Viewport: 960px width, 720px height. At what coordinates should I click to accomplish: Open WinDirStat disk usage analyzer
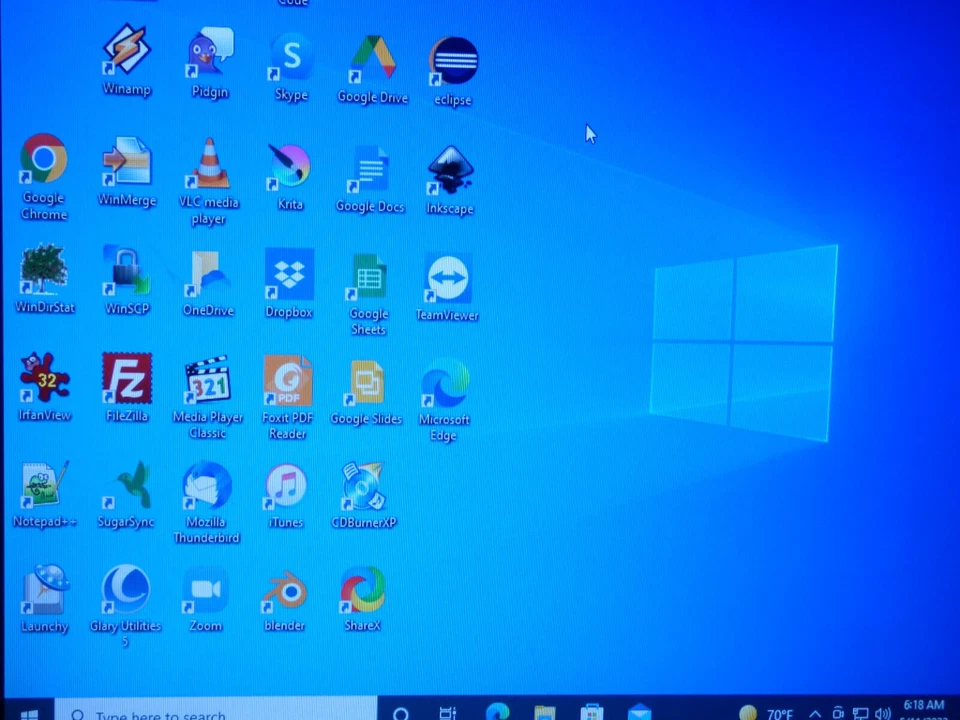tap(44, 272)
